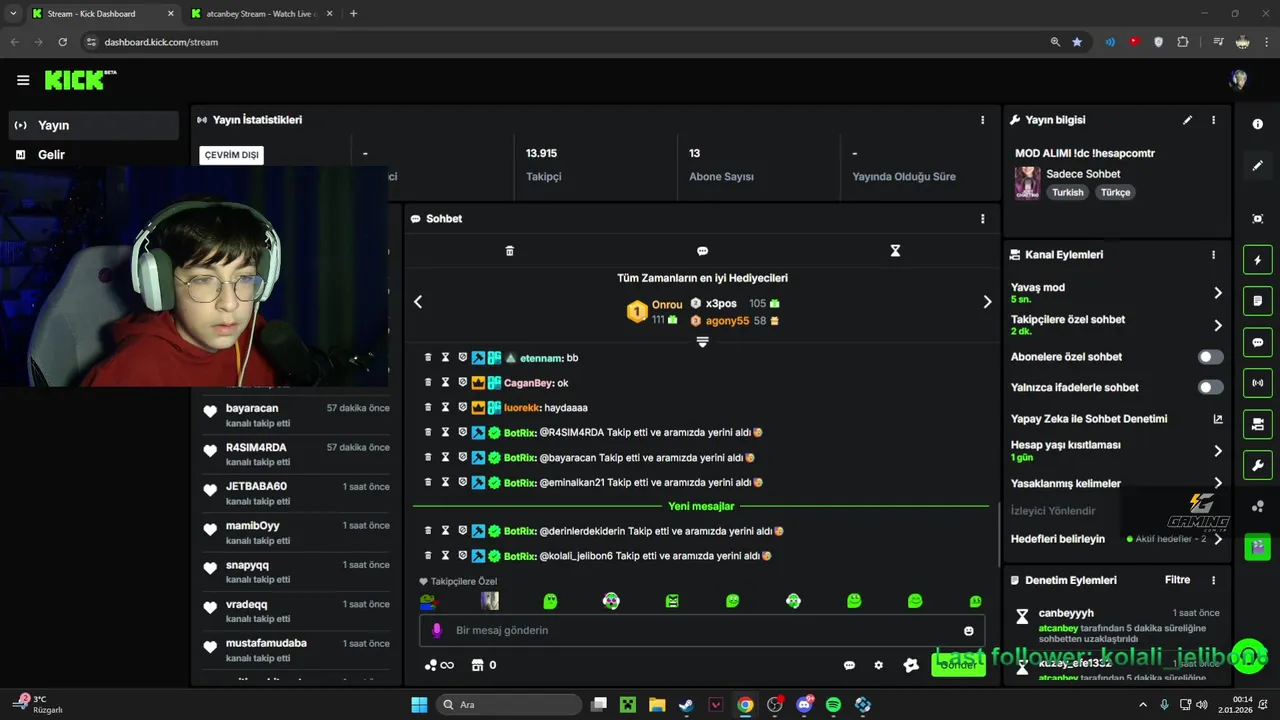Open Discord from taskbar
The width and height of the screenshot is (1280, 720).
[804, 705]
